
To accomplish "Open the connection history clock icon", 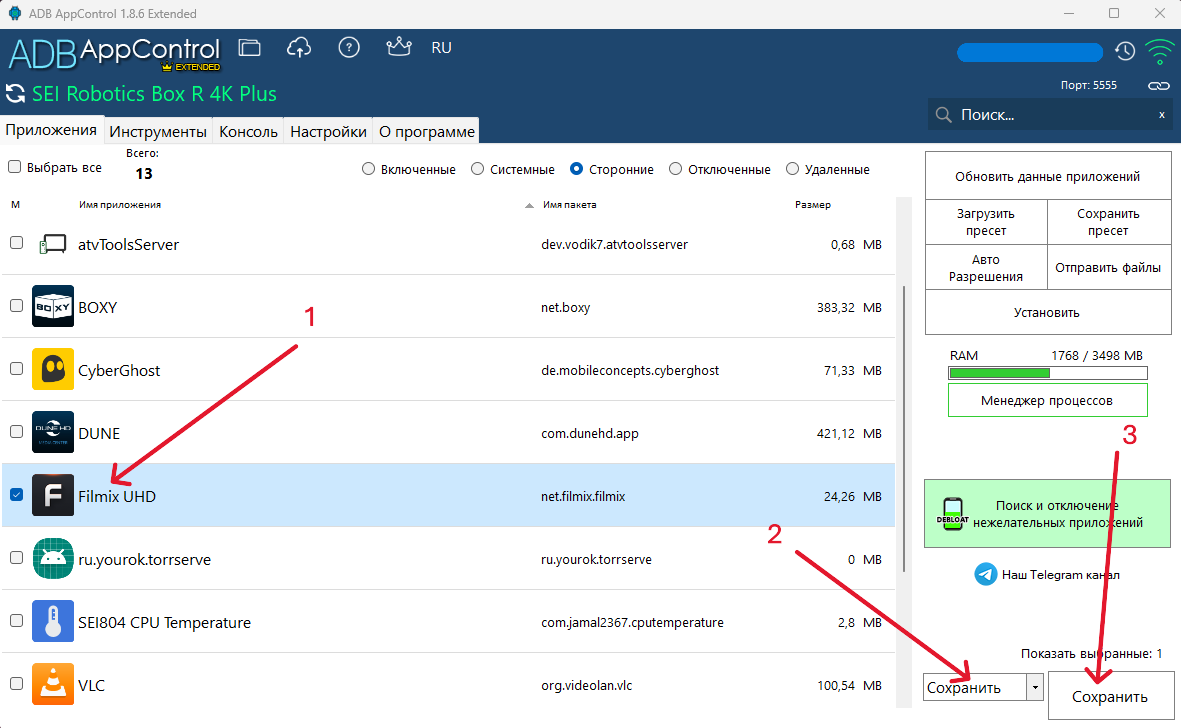I will click(x=1125, y=51).
